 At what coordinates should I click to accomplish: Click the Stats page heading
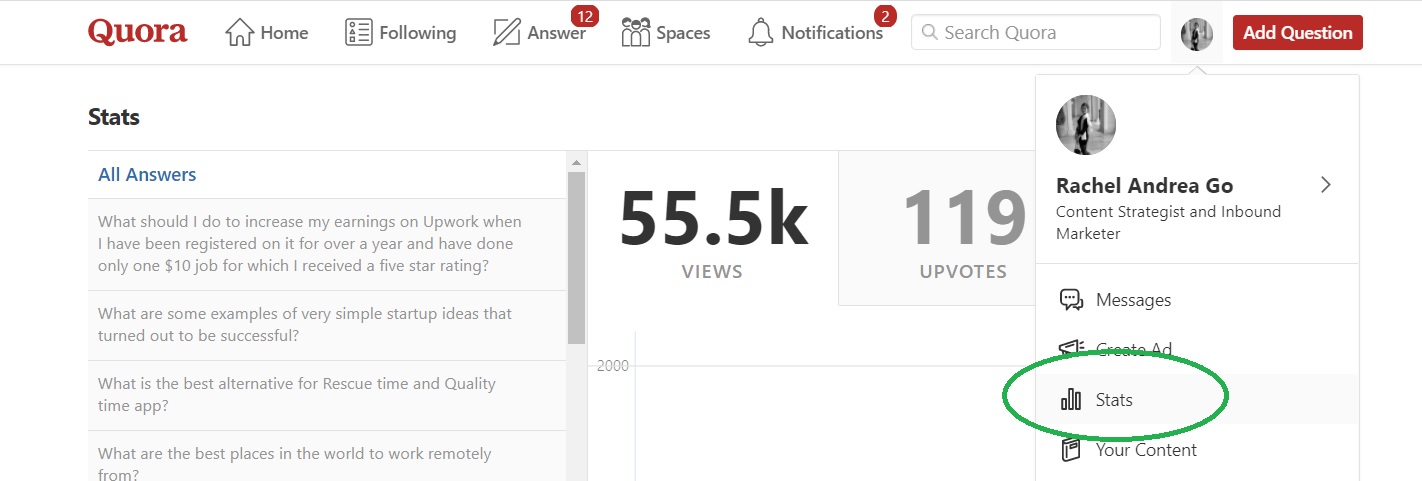click(x=114, y=117)
